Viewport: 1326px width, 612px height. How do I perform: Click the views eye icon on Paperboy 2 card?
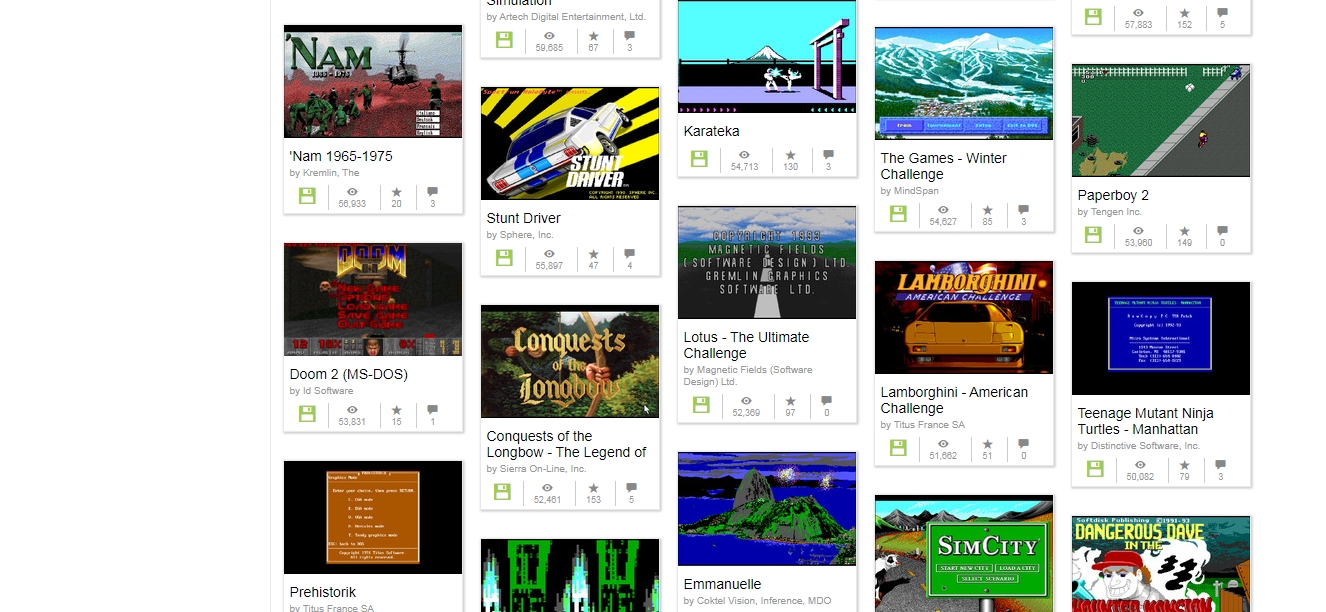point(1139,230)
